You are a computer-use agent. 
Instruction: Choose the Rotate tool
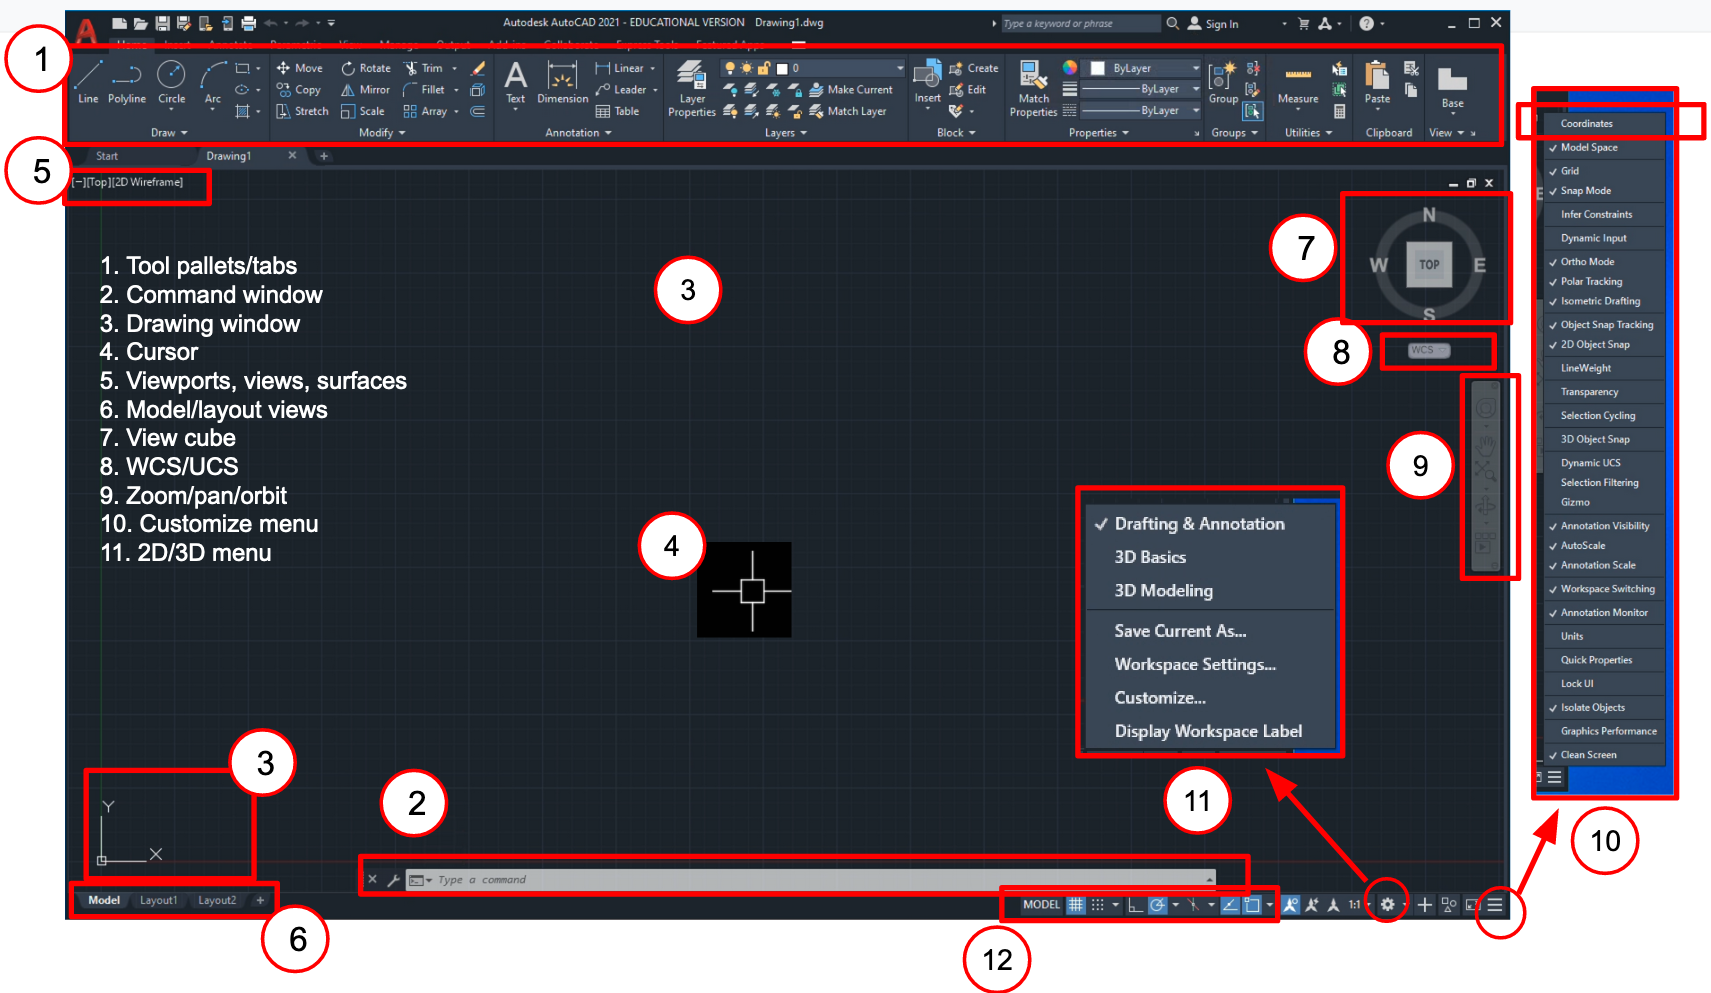pos(366,68)
